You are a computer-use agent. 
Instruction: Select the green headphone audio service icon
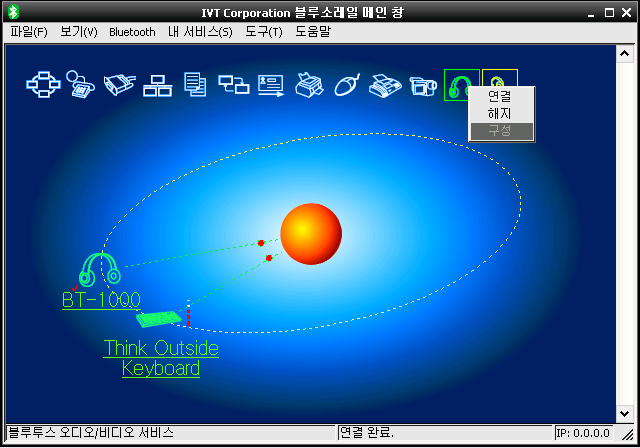[x=457, y=85]
